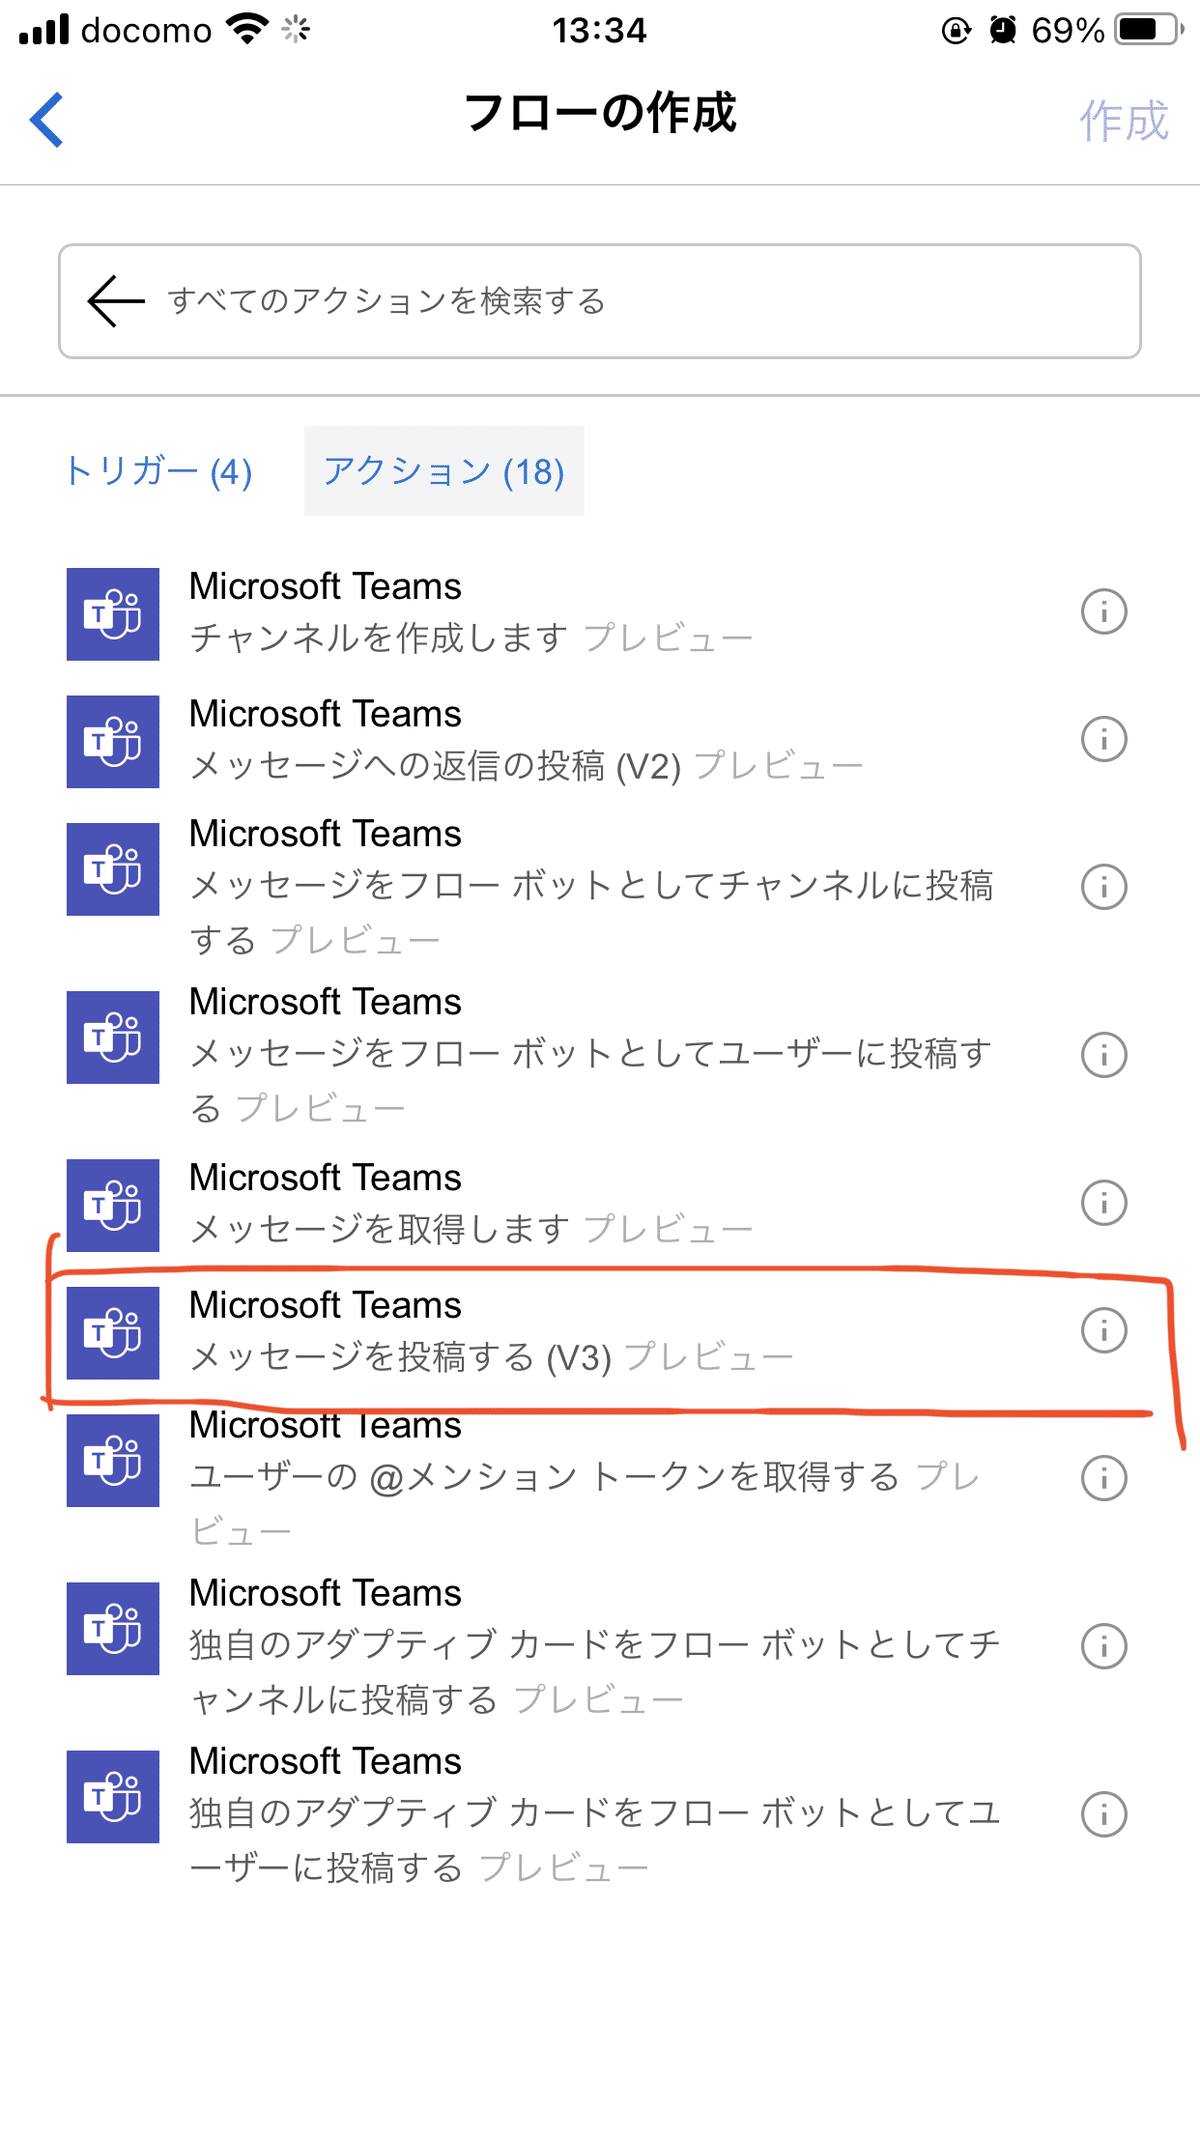Image resolution: width=1200 pixels, height=2133 pixels.
Task: Tap the blue back chevron at top left
Action: point(45,118)
